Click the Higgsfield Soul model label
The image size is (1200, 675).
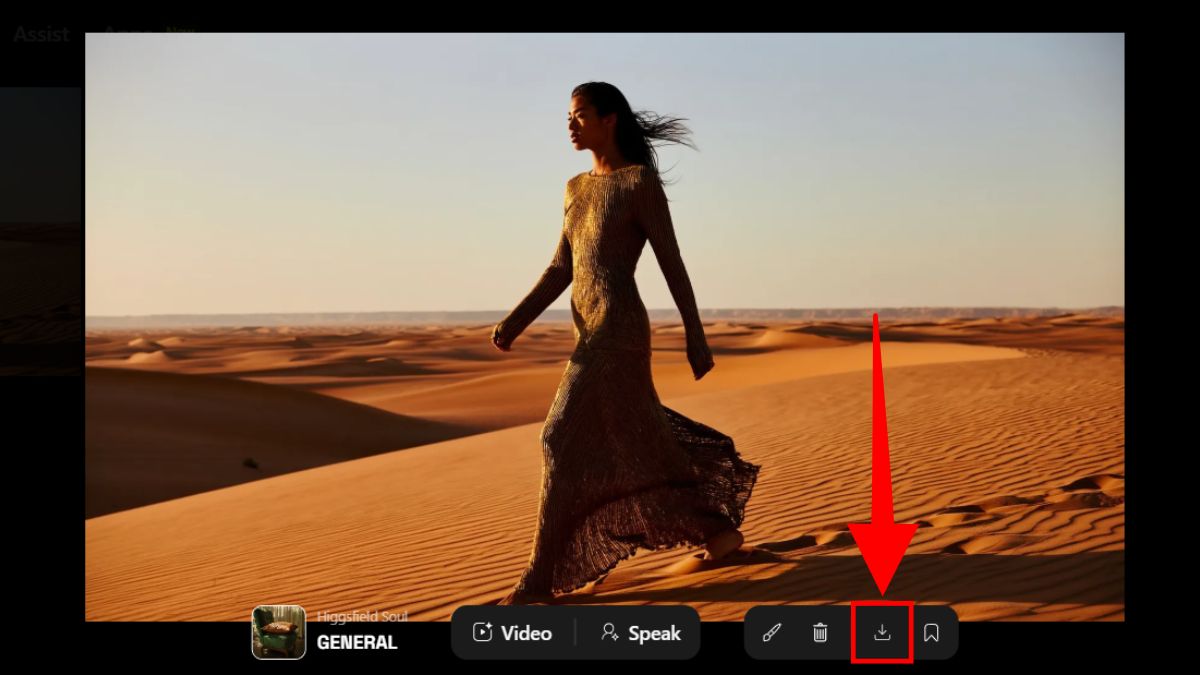[x=362, y=617]
